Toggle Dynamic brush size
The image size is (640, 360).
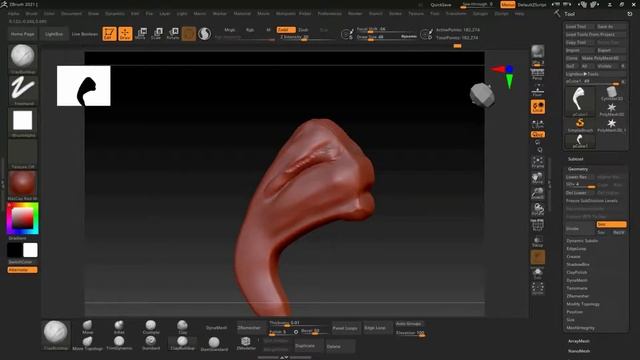(x=409, y=36)
